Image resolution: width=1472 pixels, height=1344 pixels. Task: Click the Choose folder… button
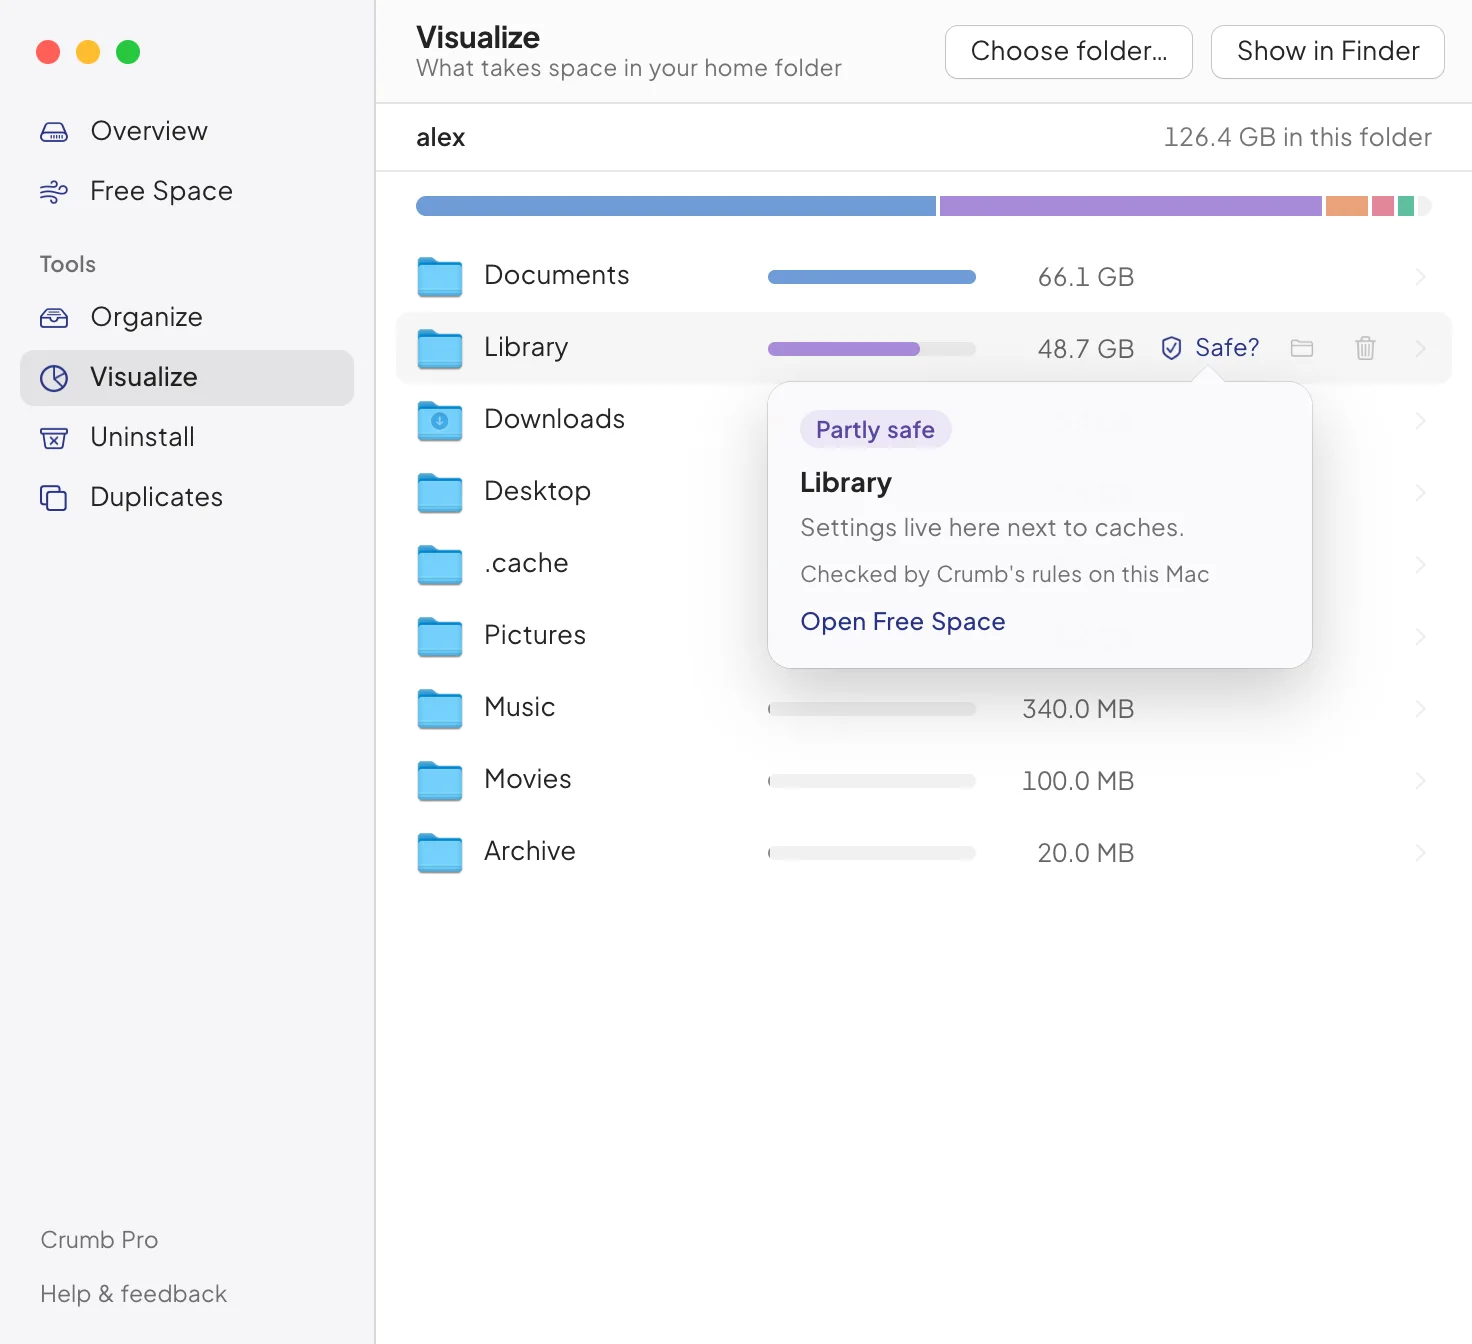pos(1069,52)
